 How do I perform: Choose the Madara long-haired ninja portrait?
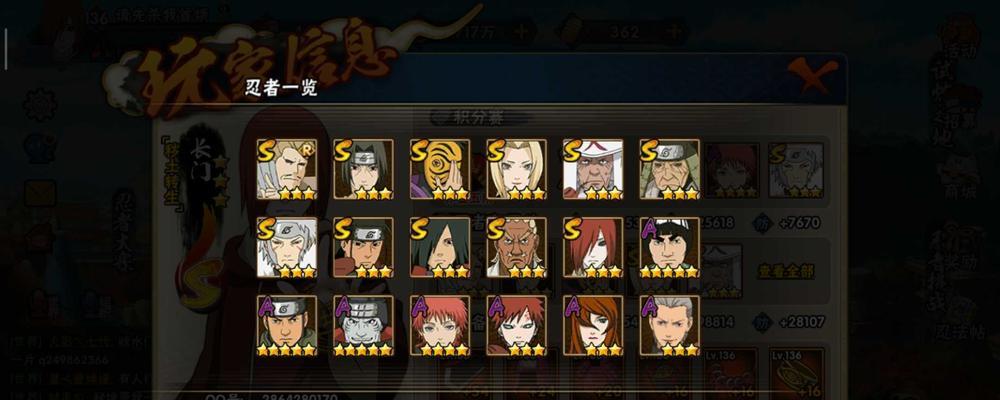click(440, 248)
